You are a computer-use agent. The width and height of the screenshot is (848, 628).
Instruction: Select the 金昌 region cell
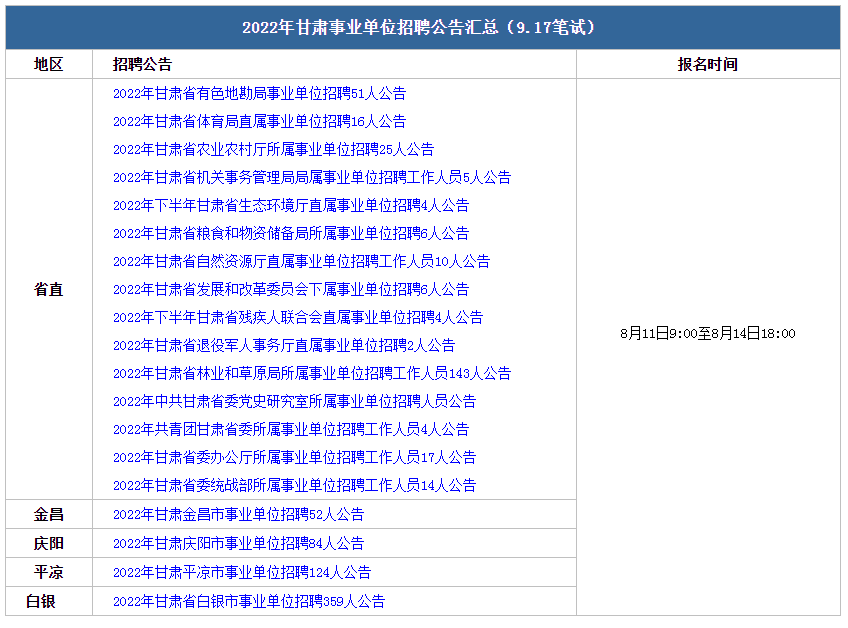[49, 514]
